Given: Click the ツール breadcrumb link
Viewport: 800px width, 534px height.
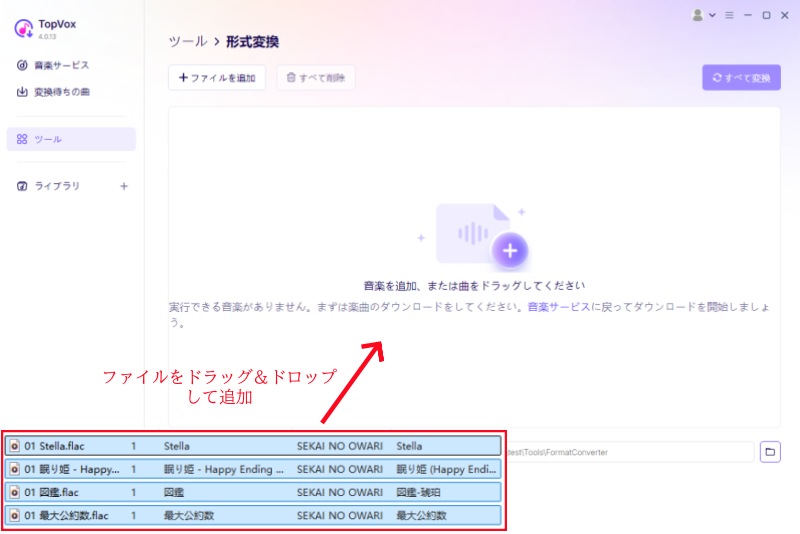Looking at the screenshot, I should tap(188, 41).
